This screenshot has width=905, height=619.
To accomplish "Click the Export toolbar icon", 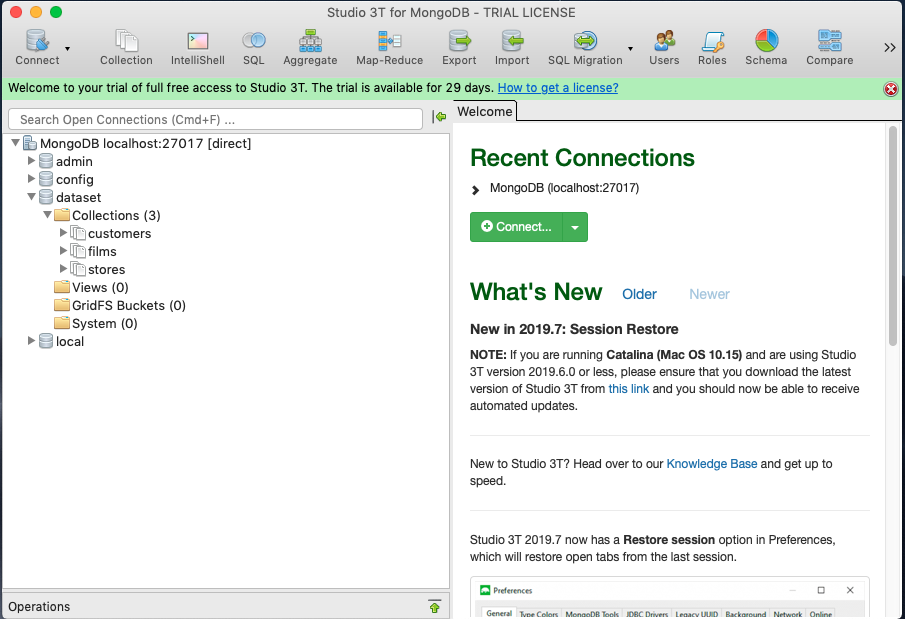I will (459, 47).
